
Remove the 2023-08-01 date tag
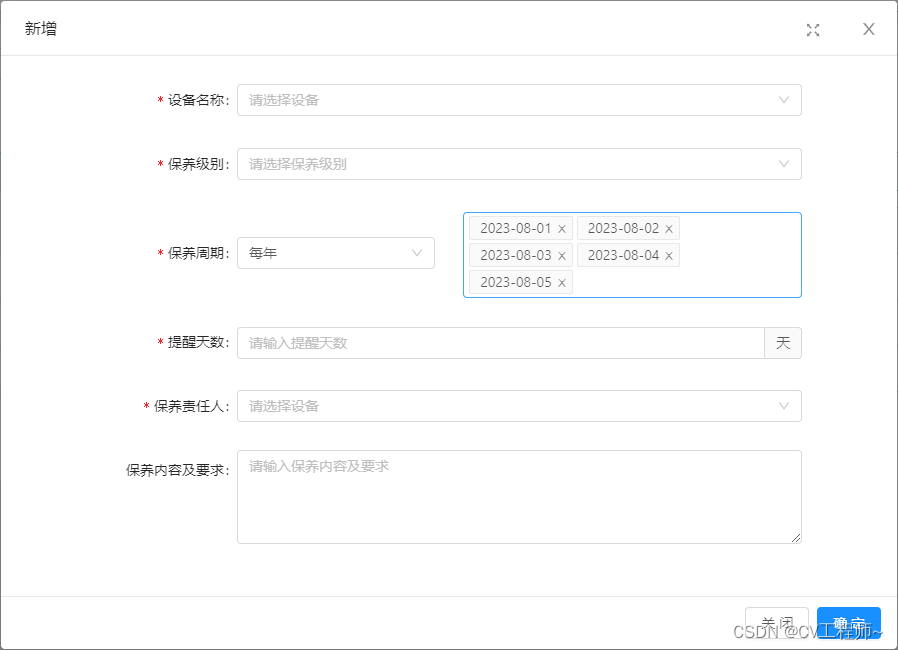[562, 229]
